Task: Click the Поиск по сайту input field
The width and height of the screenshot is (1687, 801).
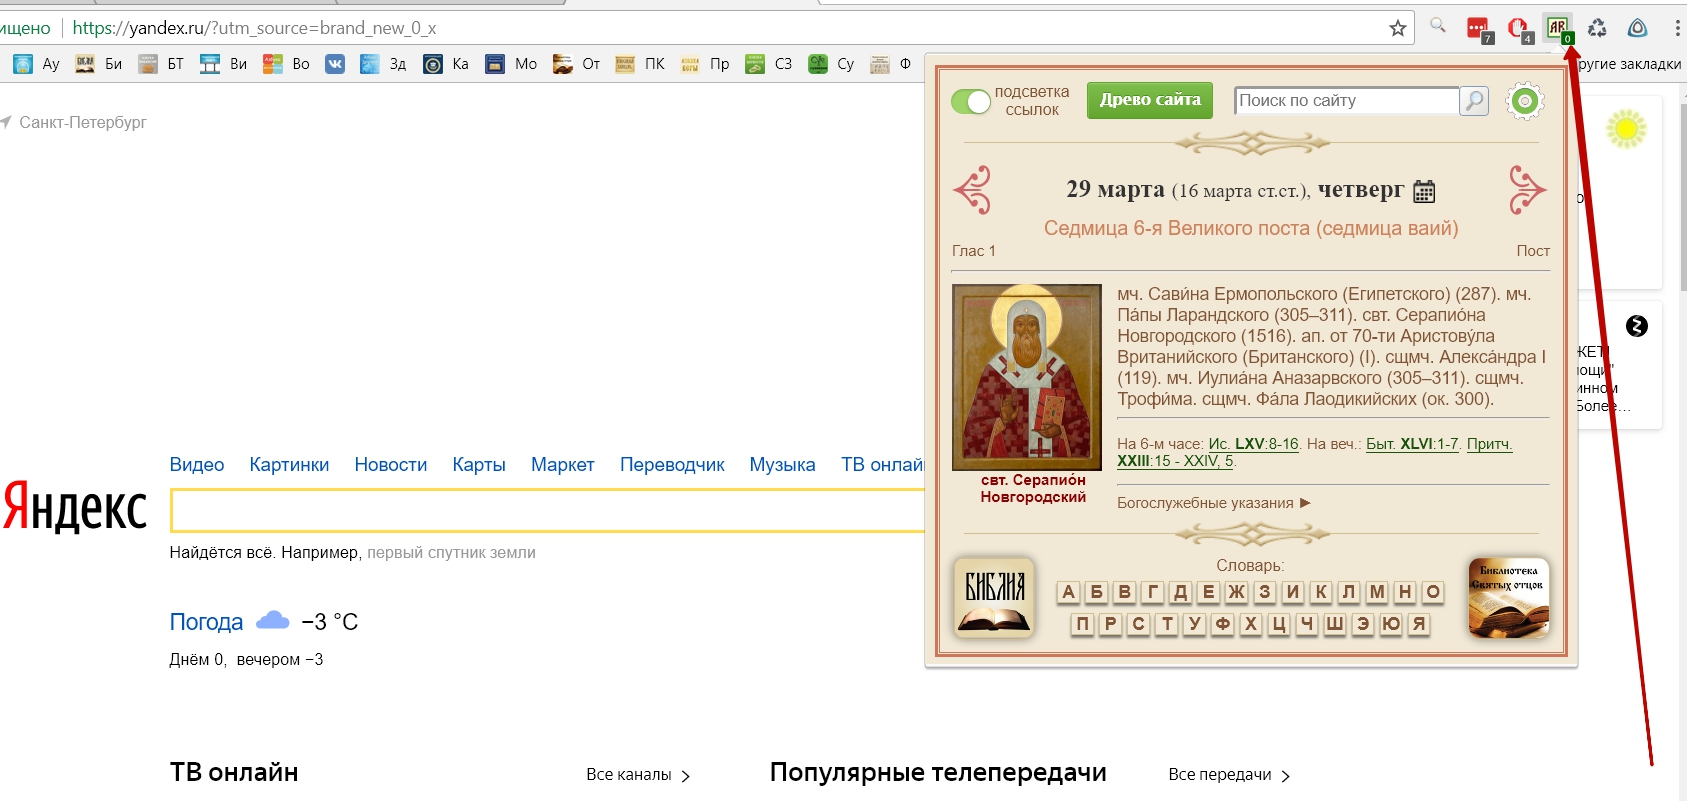Action: (1346, 101)
